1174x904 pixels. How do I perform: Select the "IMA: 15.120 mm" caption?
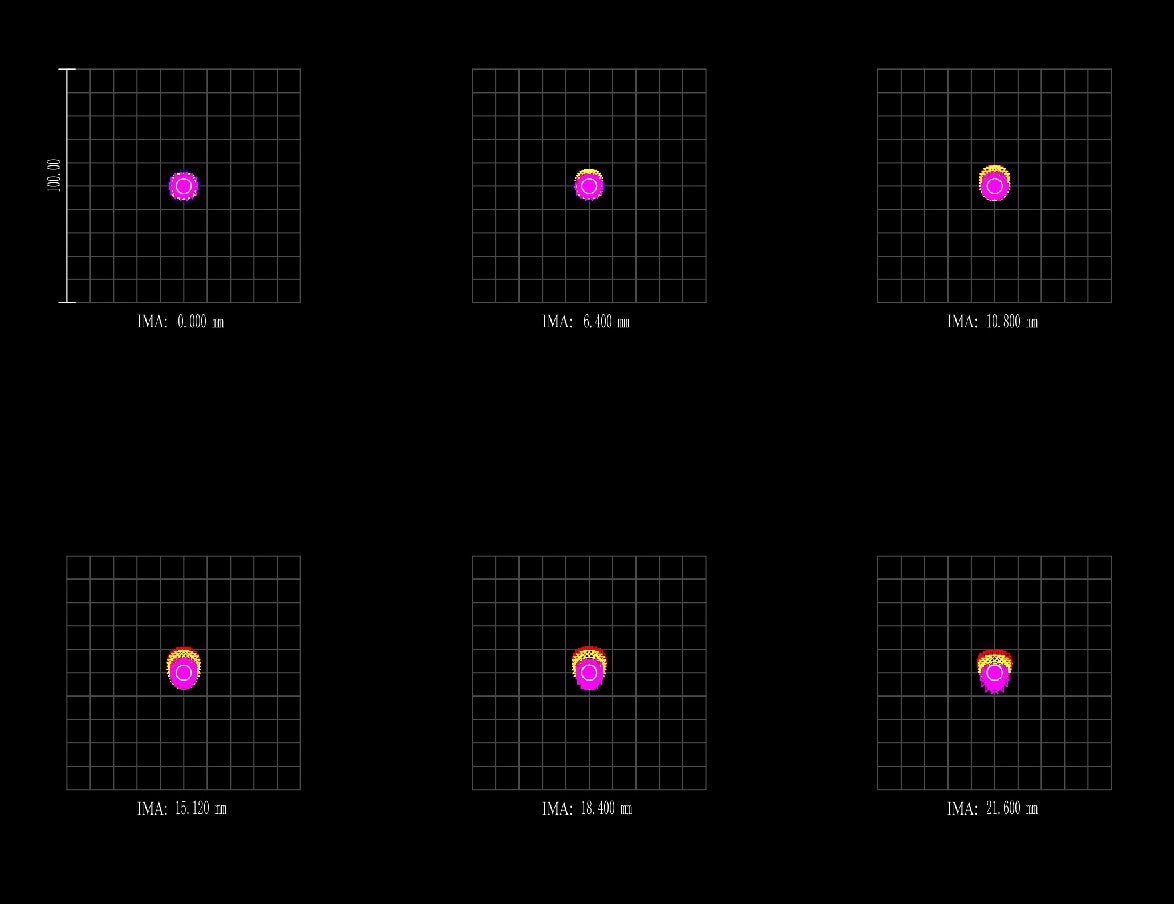(181, 809)
